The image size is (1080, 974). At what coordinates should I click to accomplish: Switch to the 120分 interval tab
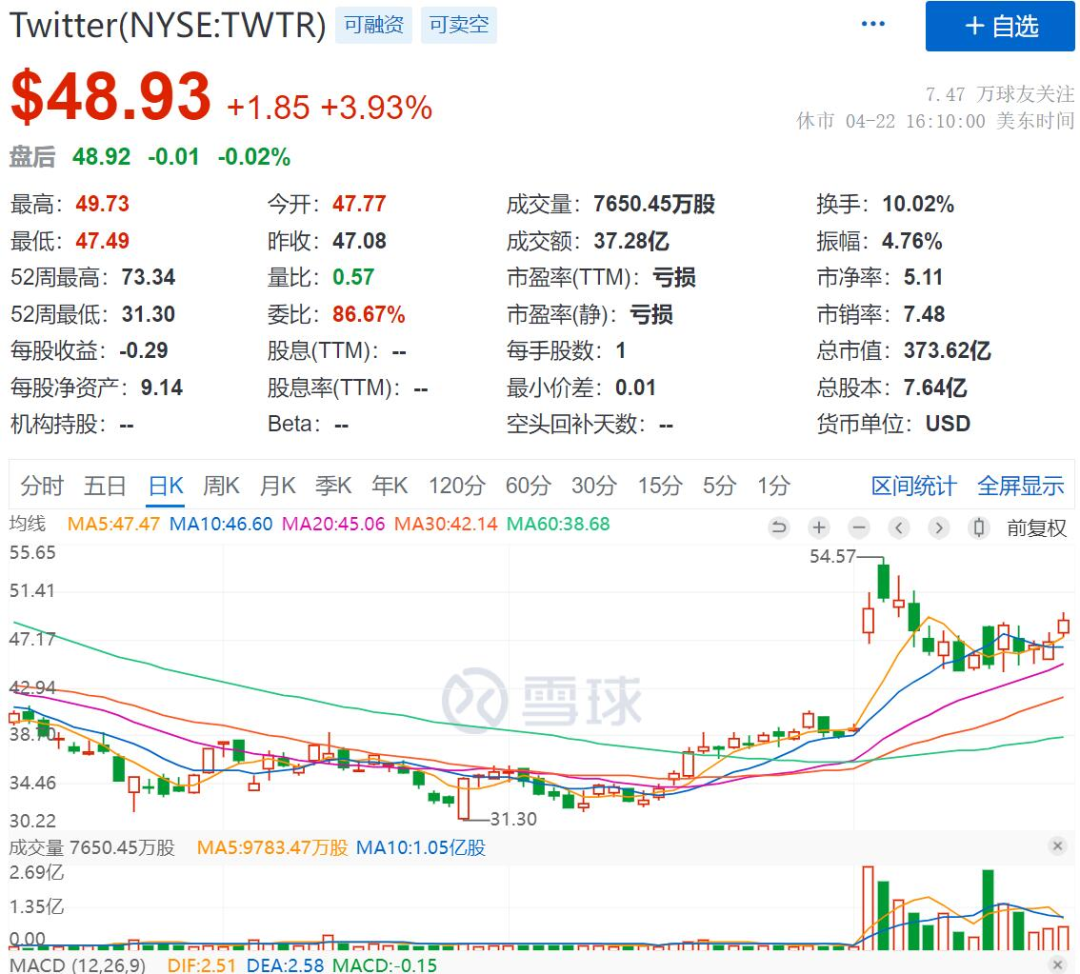tap(457, 486)
